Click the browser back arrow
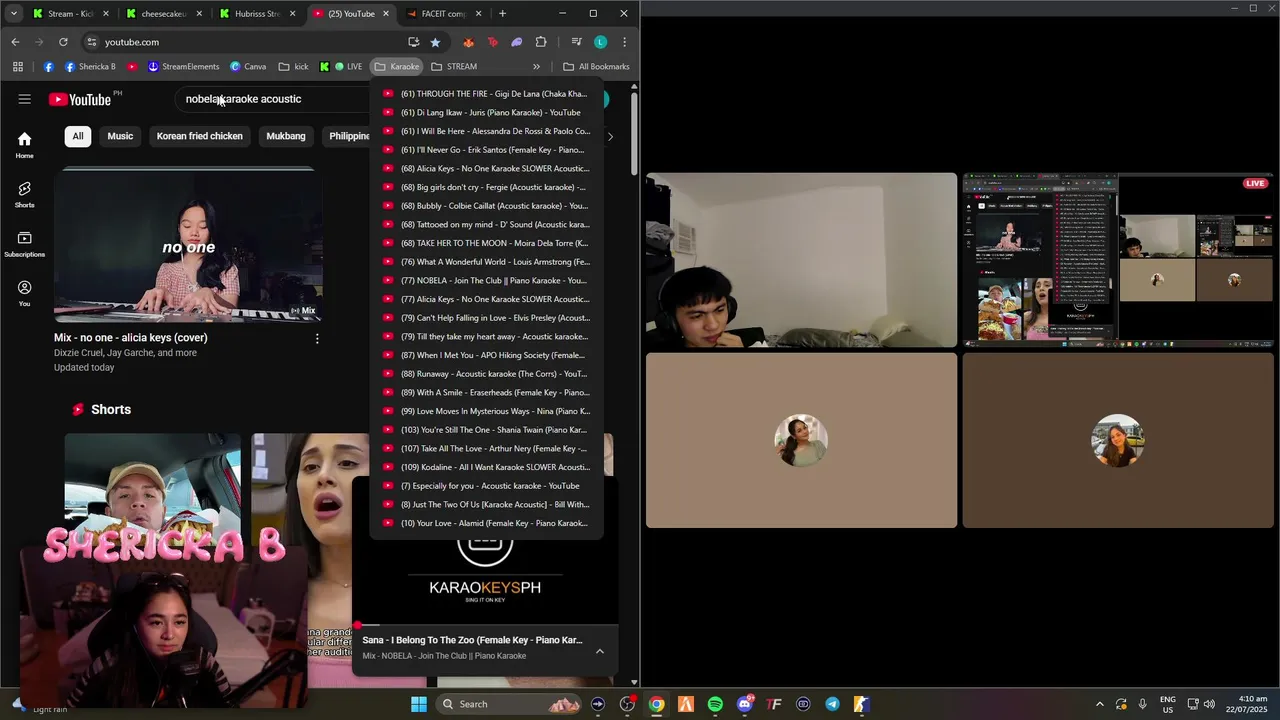This screenshot has height=720, width=1280. (x=15, y=42)
